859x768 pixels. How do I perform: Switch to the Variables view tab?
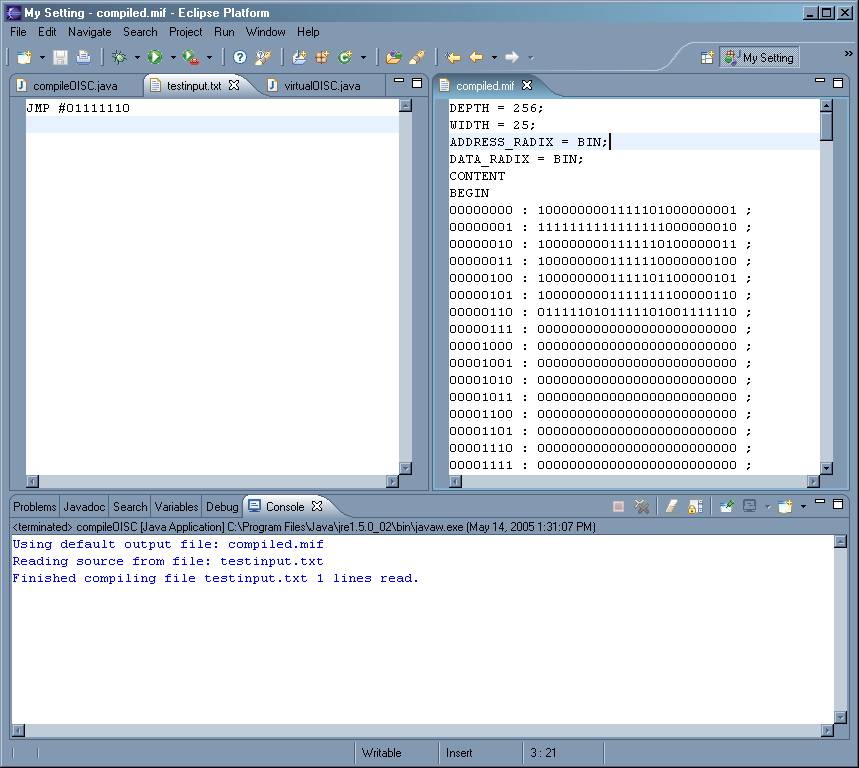tap(176, 507)
